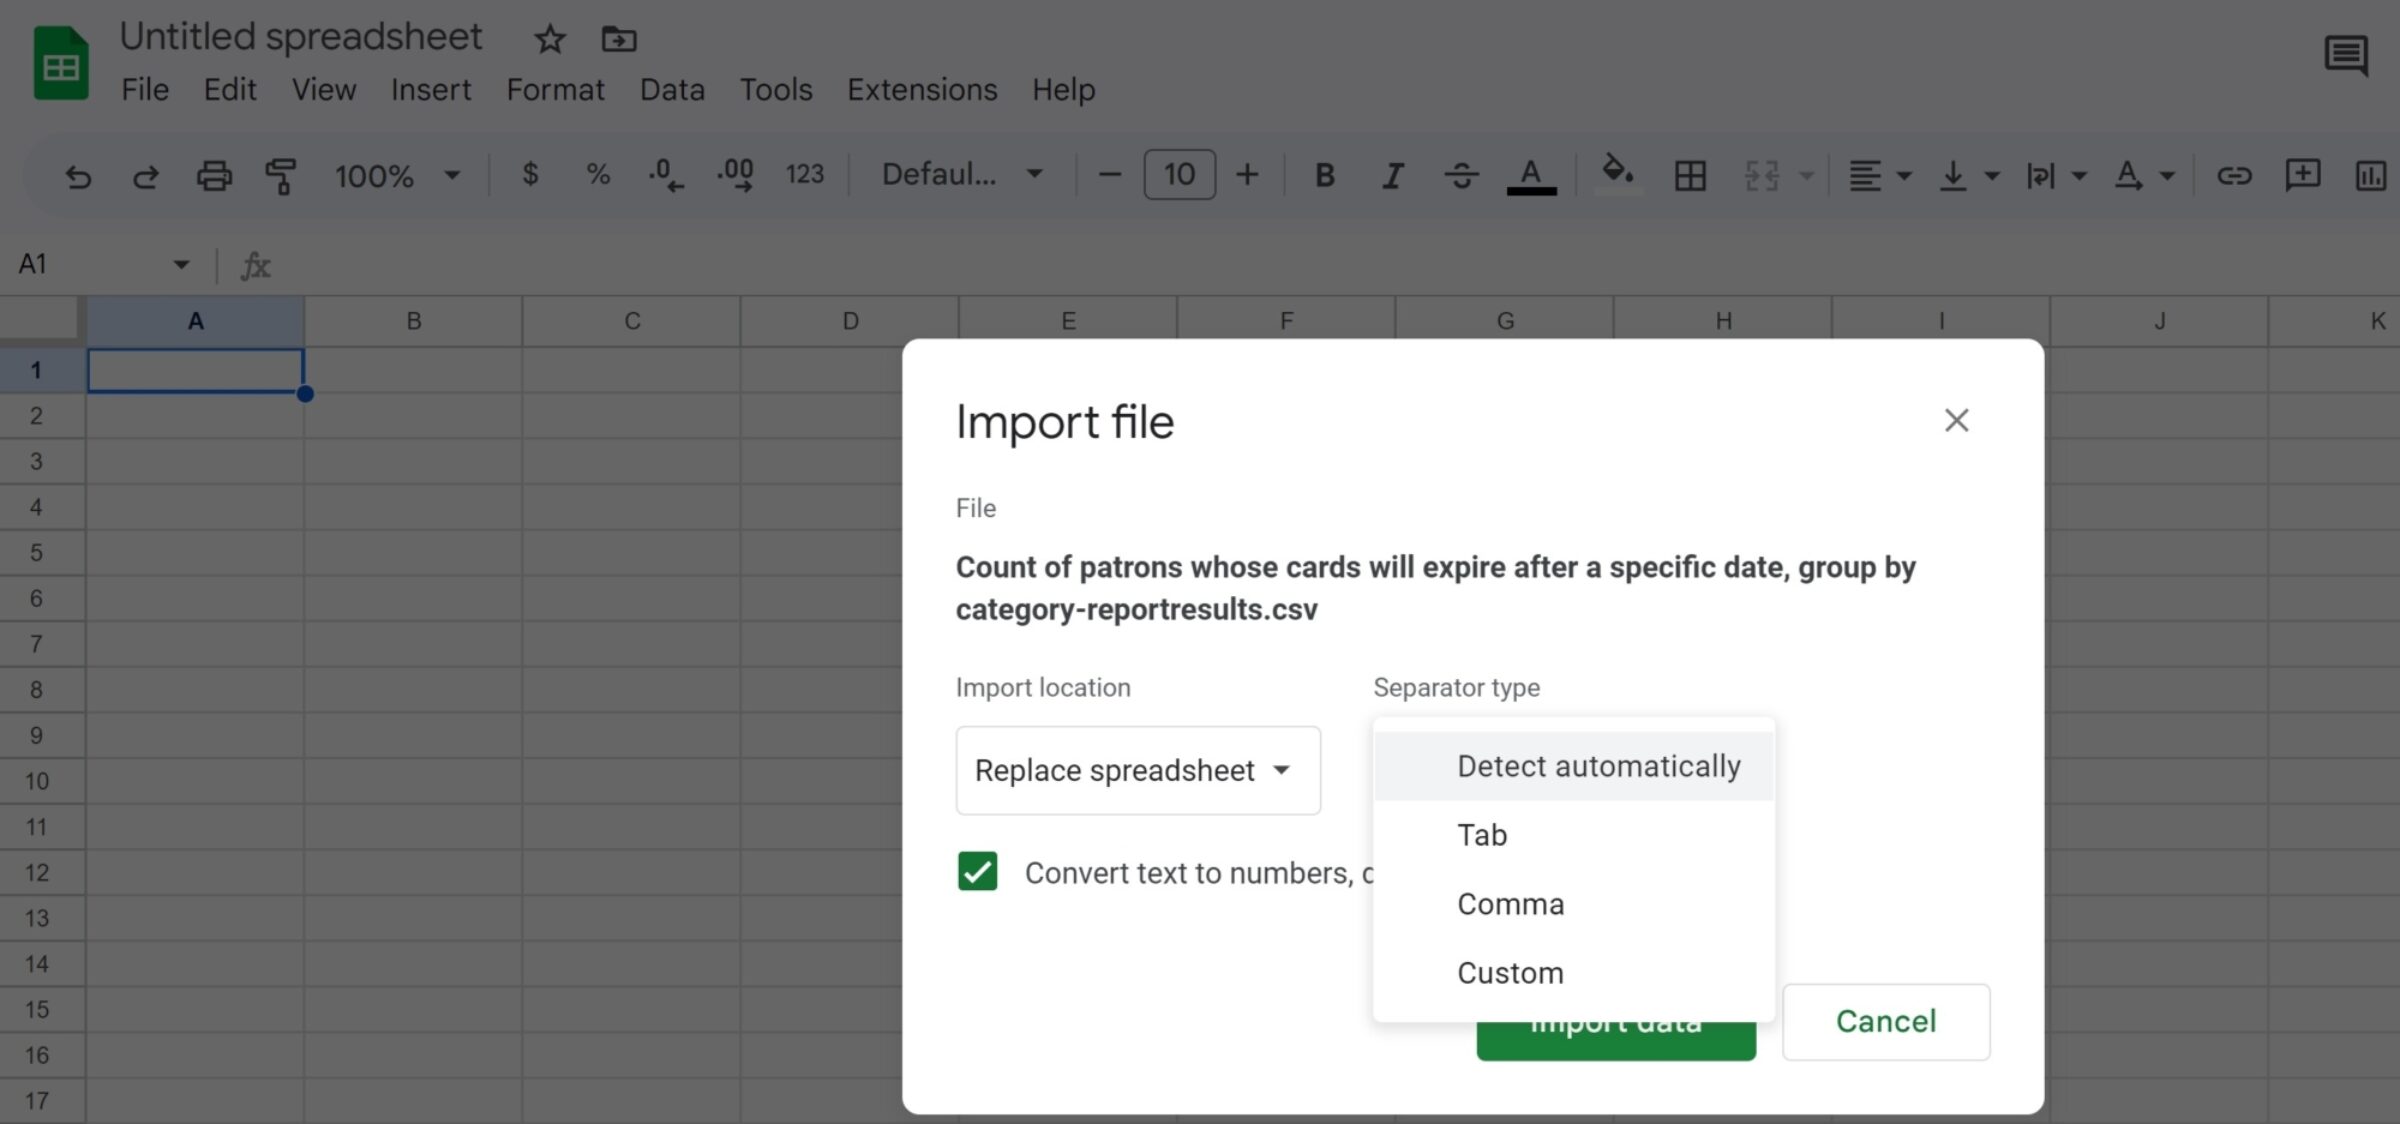Star the Untitled spreadsheet

(550, 40)
